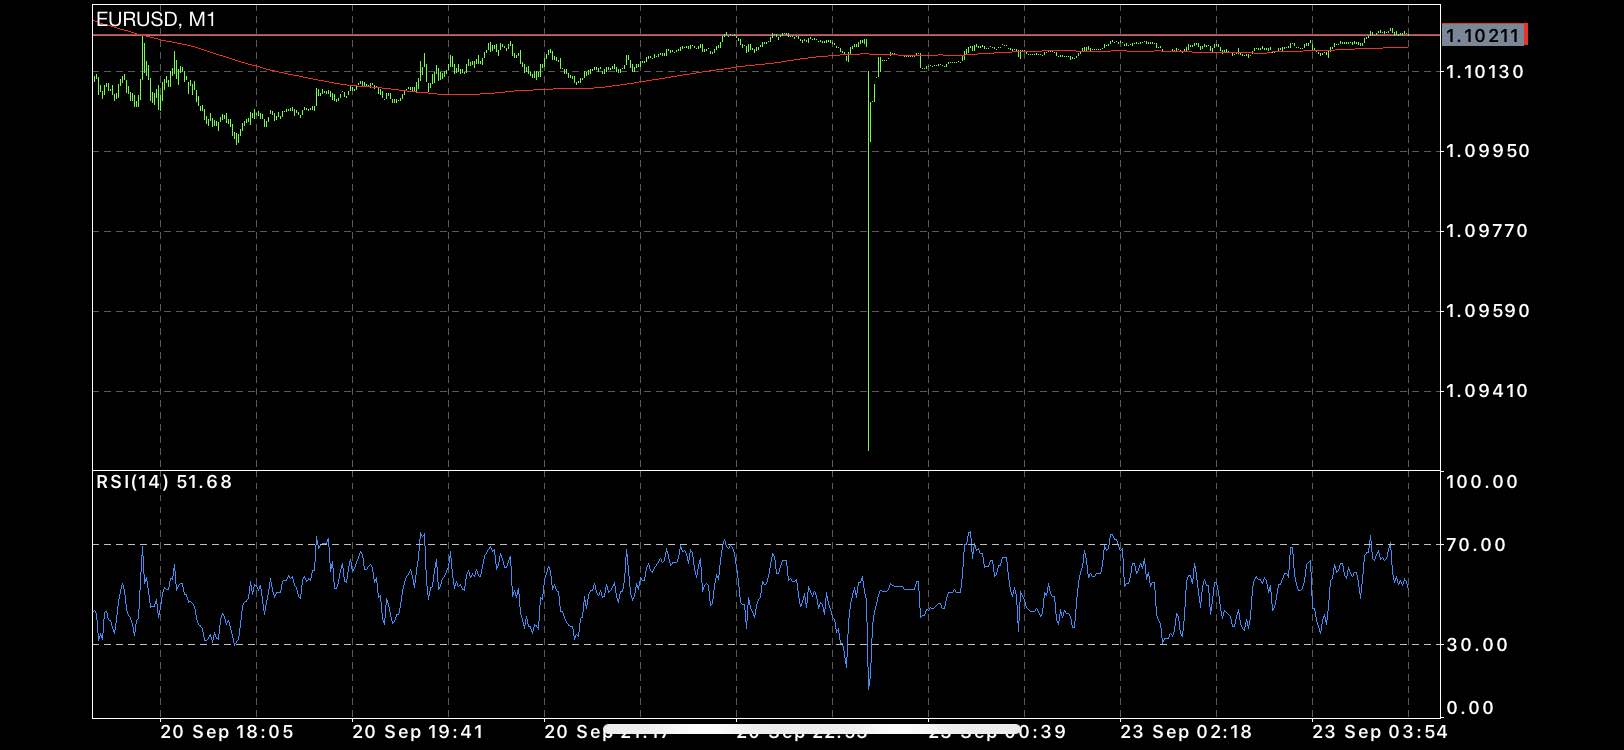Select the 1.09410 price axis label

pyautogui.click(x=1487, y=391)
